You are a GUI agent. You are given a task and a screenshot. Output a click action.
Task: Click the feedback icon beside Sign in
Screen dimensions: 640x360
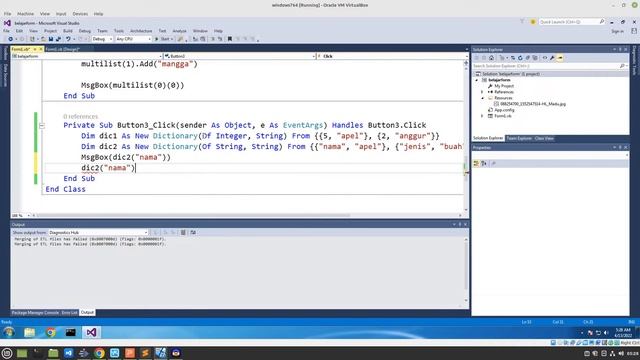(634, 31)
